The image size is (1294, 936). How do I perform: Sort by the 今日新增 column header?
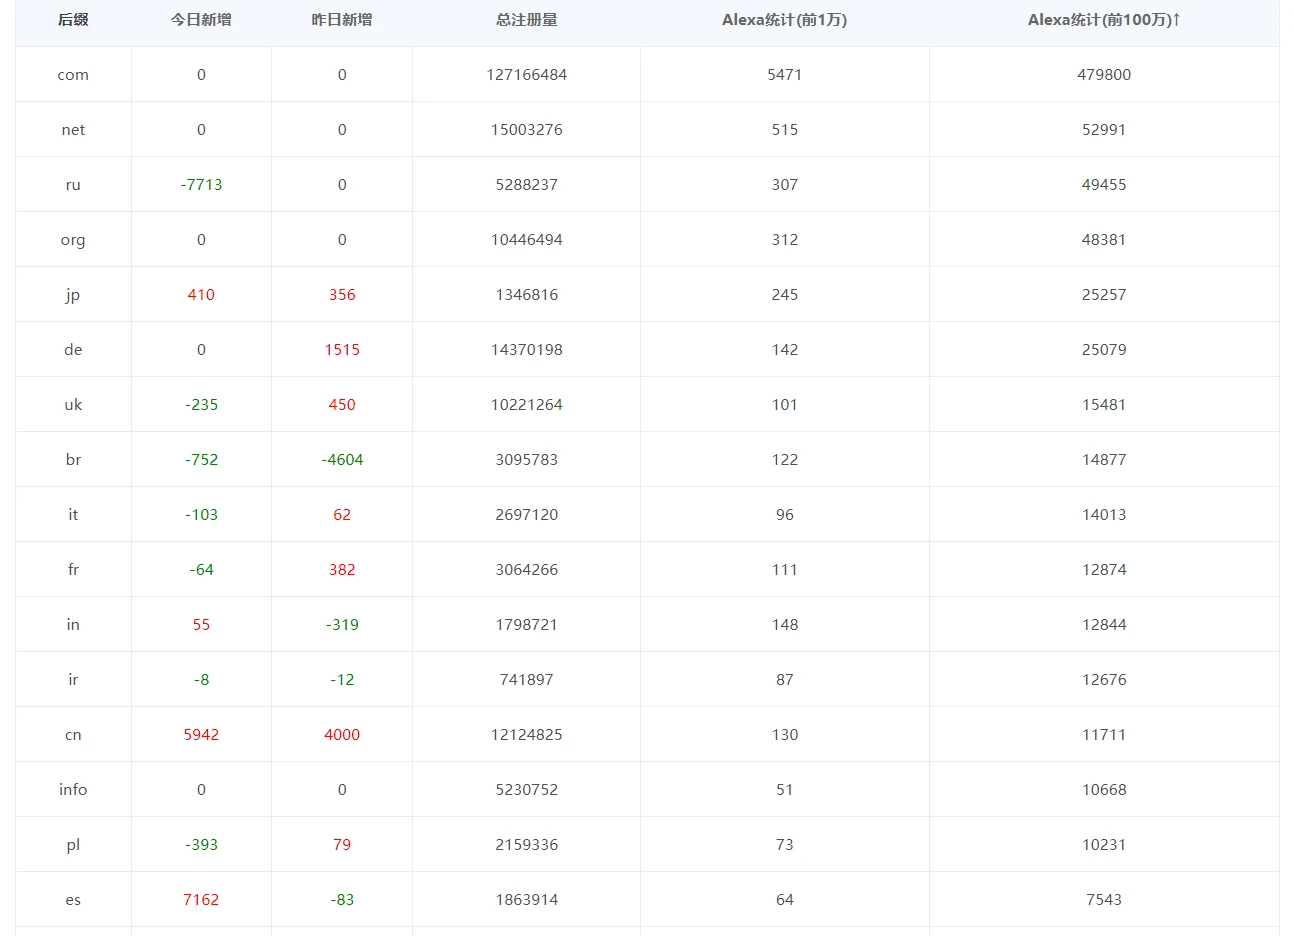201,20
